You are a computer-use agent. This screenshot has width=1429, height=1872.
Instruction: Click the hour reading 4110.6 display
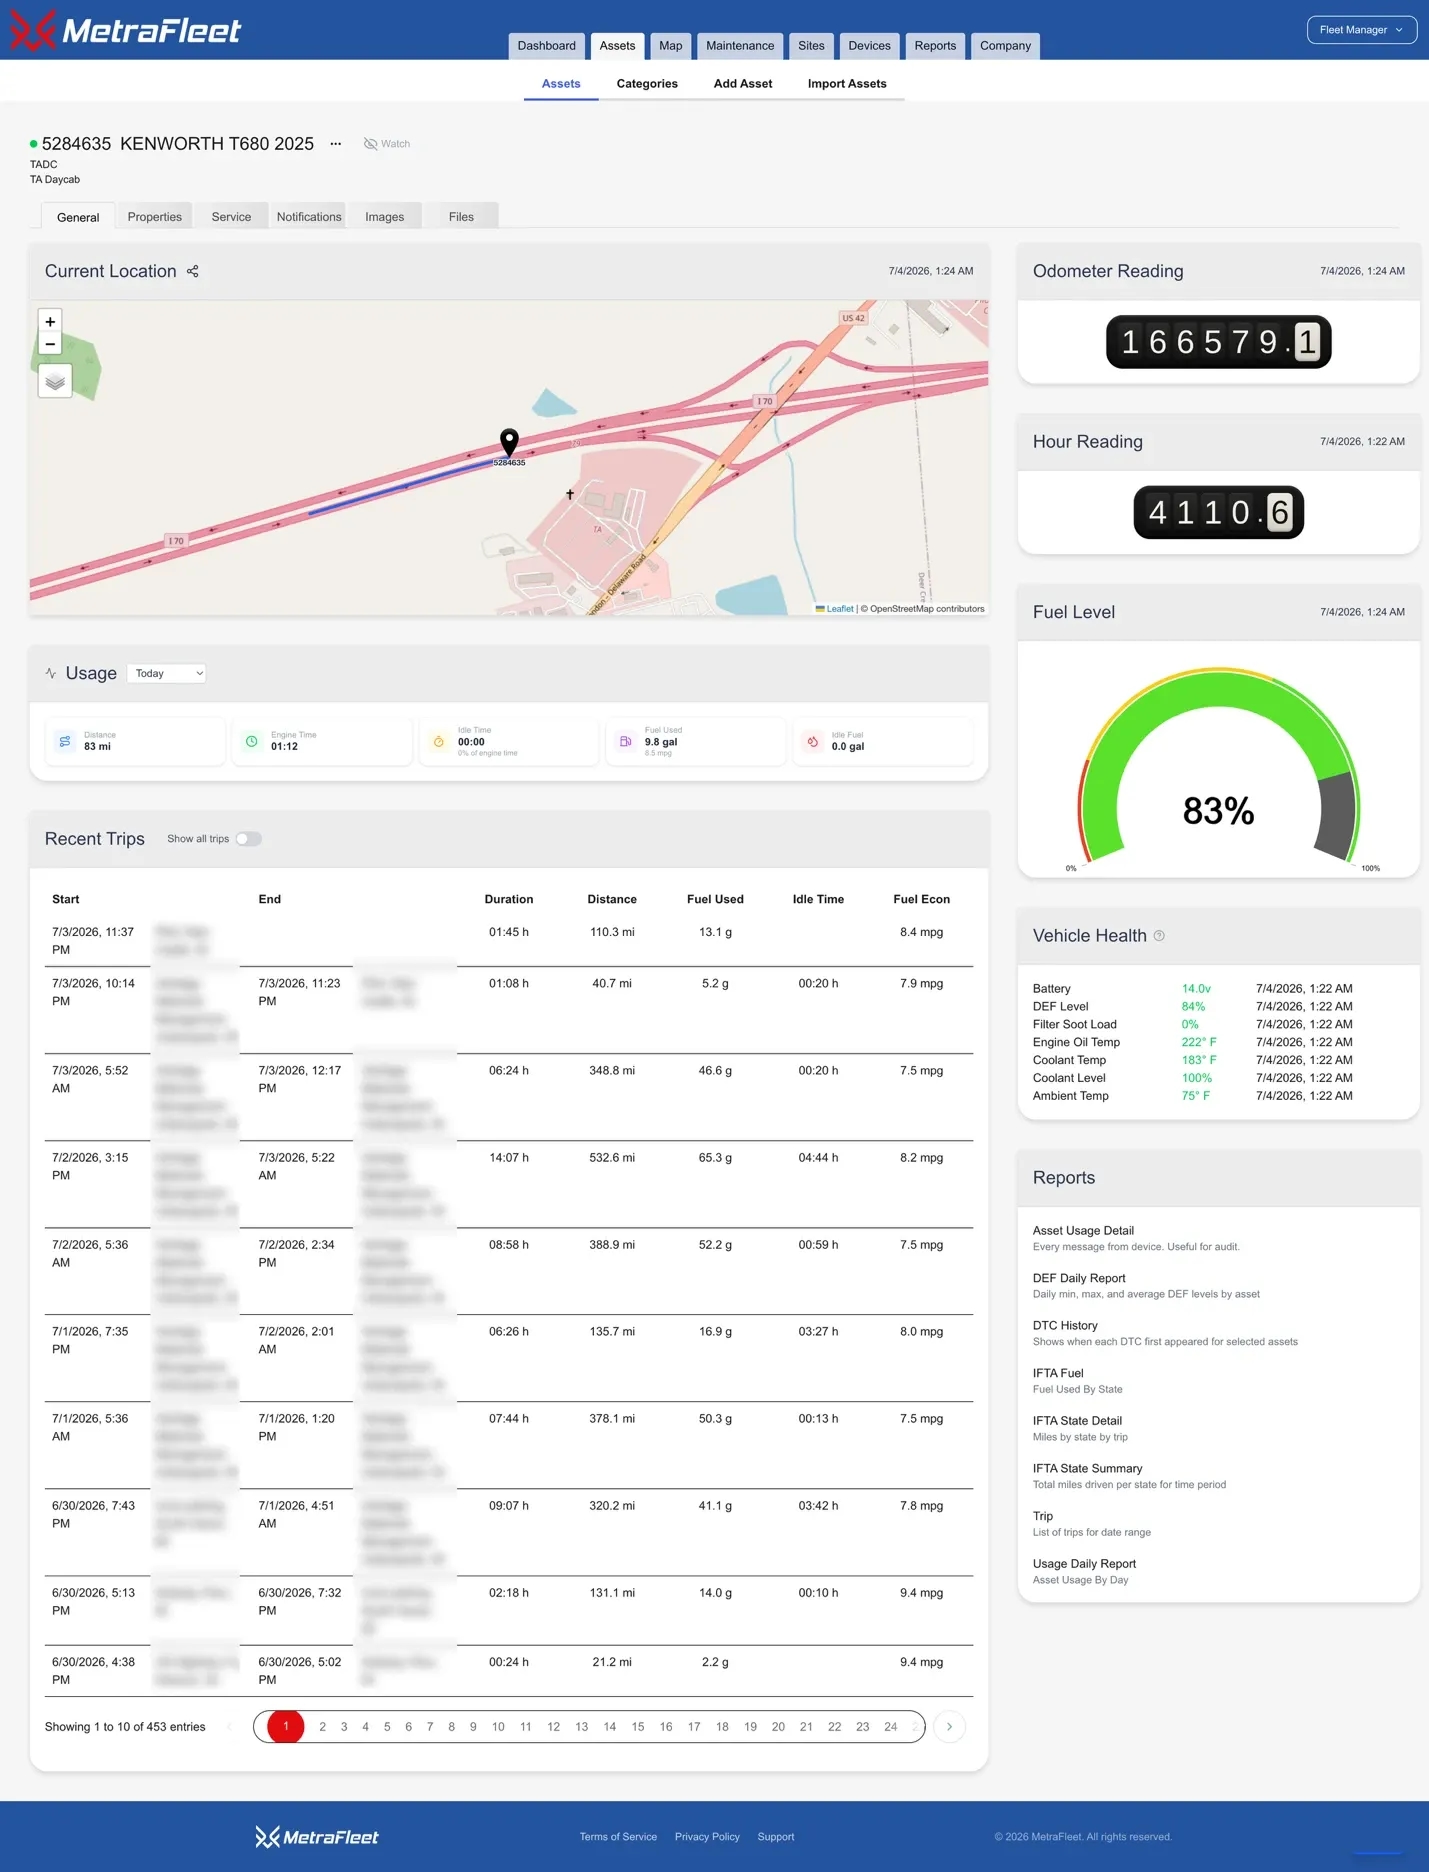(1218, 512)
